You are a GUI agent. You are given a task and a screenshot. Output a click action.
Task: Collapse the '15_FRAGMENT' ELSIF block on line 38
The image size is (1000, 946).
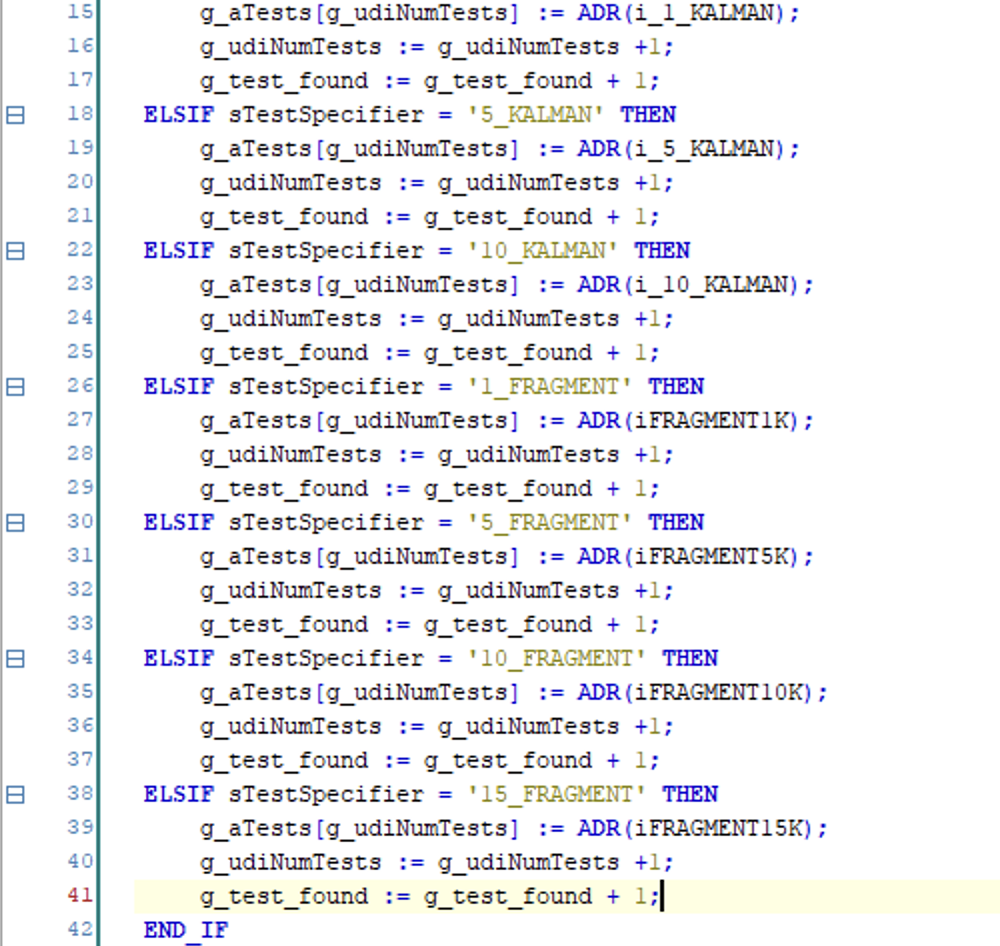(15, 795)
